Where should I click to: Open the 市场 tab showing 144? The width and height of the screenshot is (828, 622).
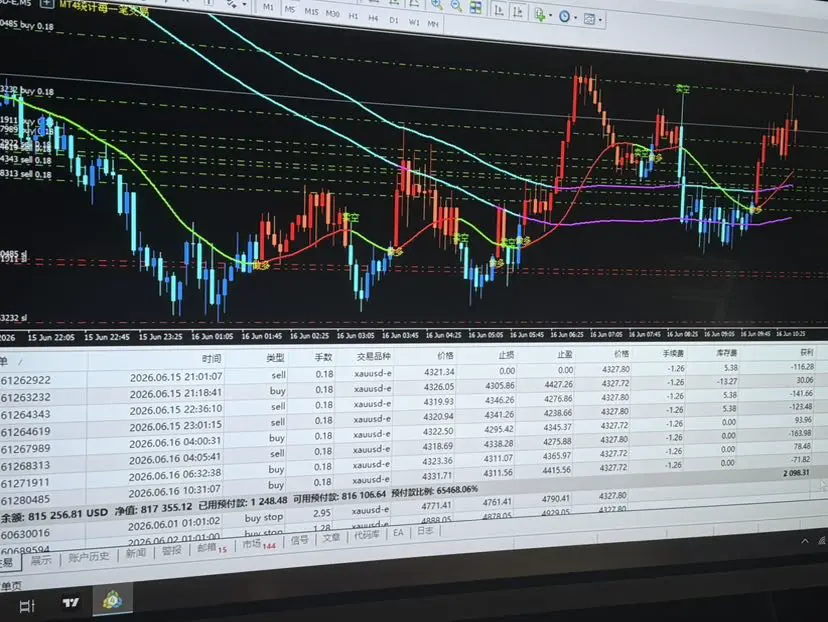click(x=259, y=544)
